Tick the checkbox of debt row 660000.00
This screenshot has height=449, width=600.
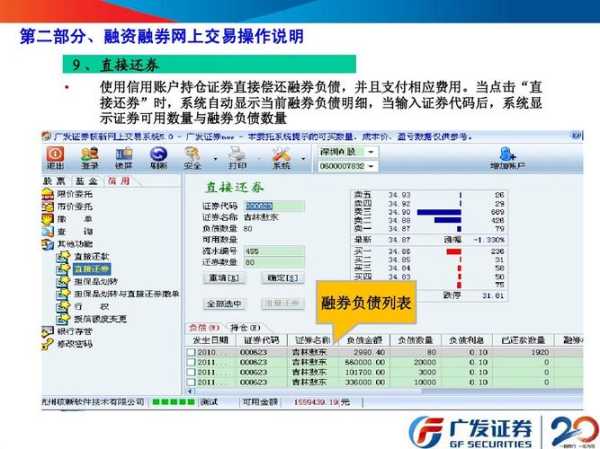point(191,362)
